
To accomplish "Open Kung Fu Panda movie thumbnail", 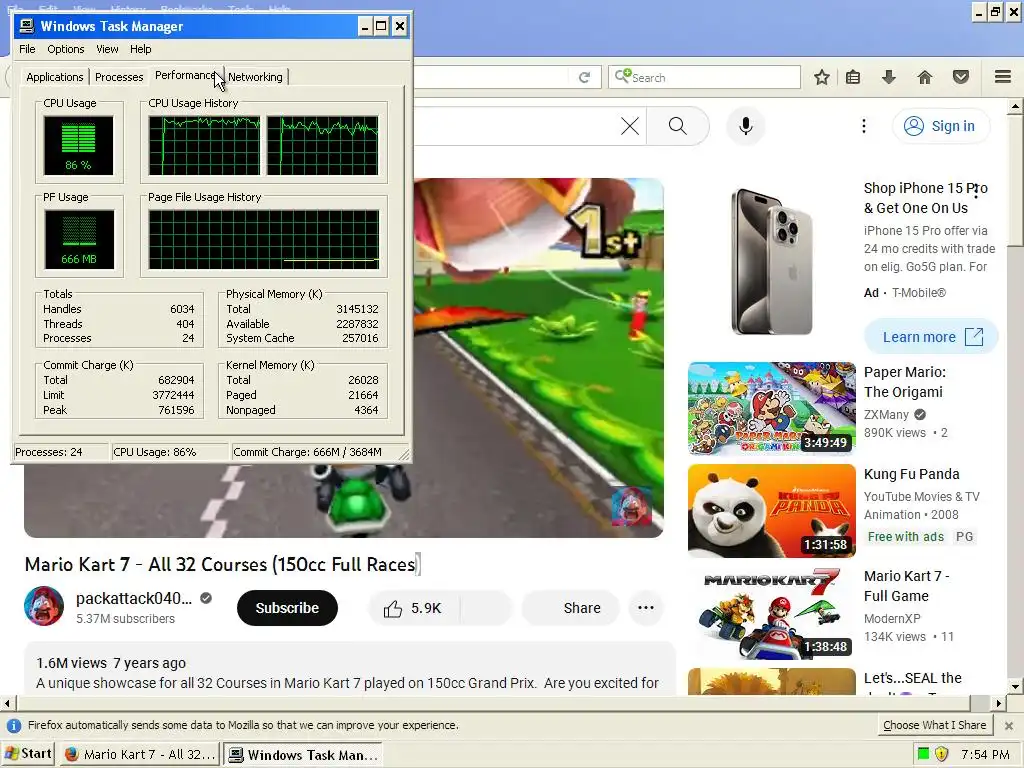I will (771, 511).
